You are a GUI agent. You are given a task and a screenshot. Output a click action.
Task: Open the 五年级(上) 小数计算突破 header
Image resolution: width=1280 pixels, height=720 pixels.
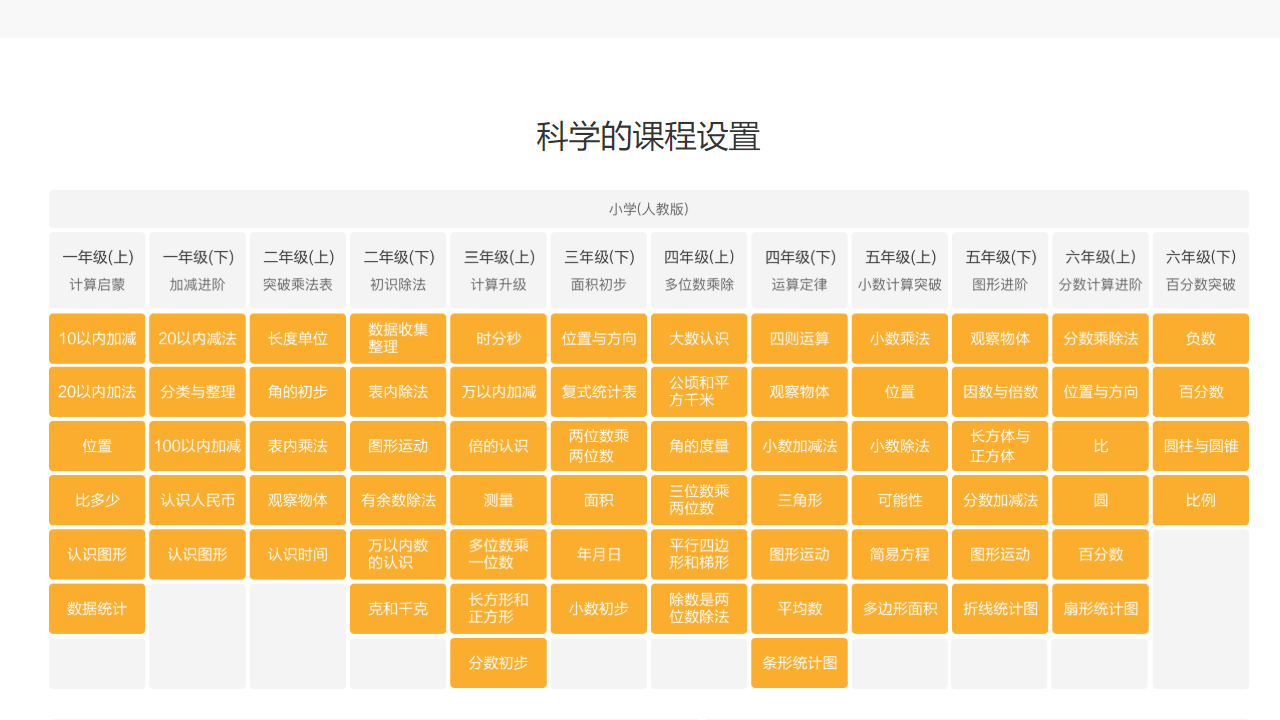pyautogui.click(x=900, y=270)
